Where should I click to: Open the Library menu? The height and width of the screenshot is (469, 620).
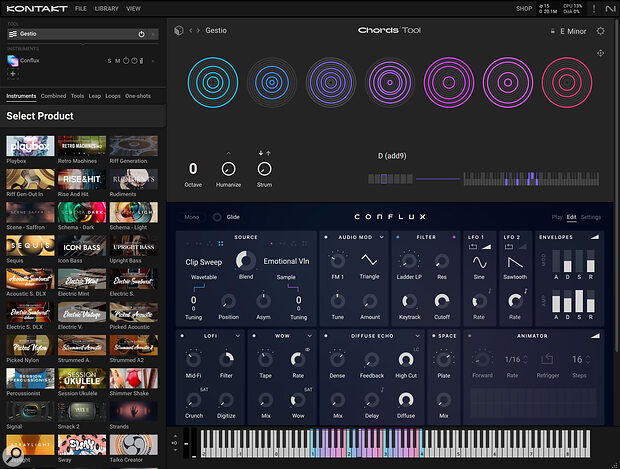(105, 8)
